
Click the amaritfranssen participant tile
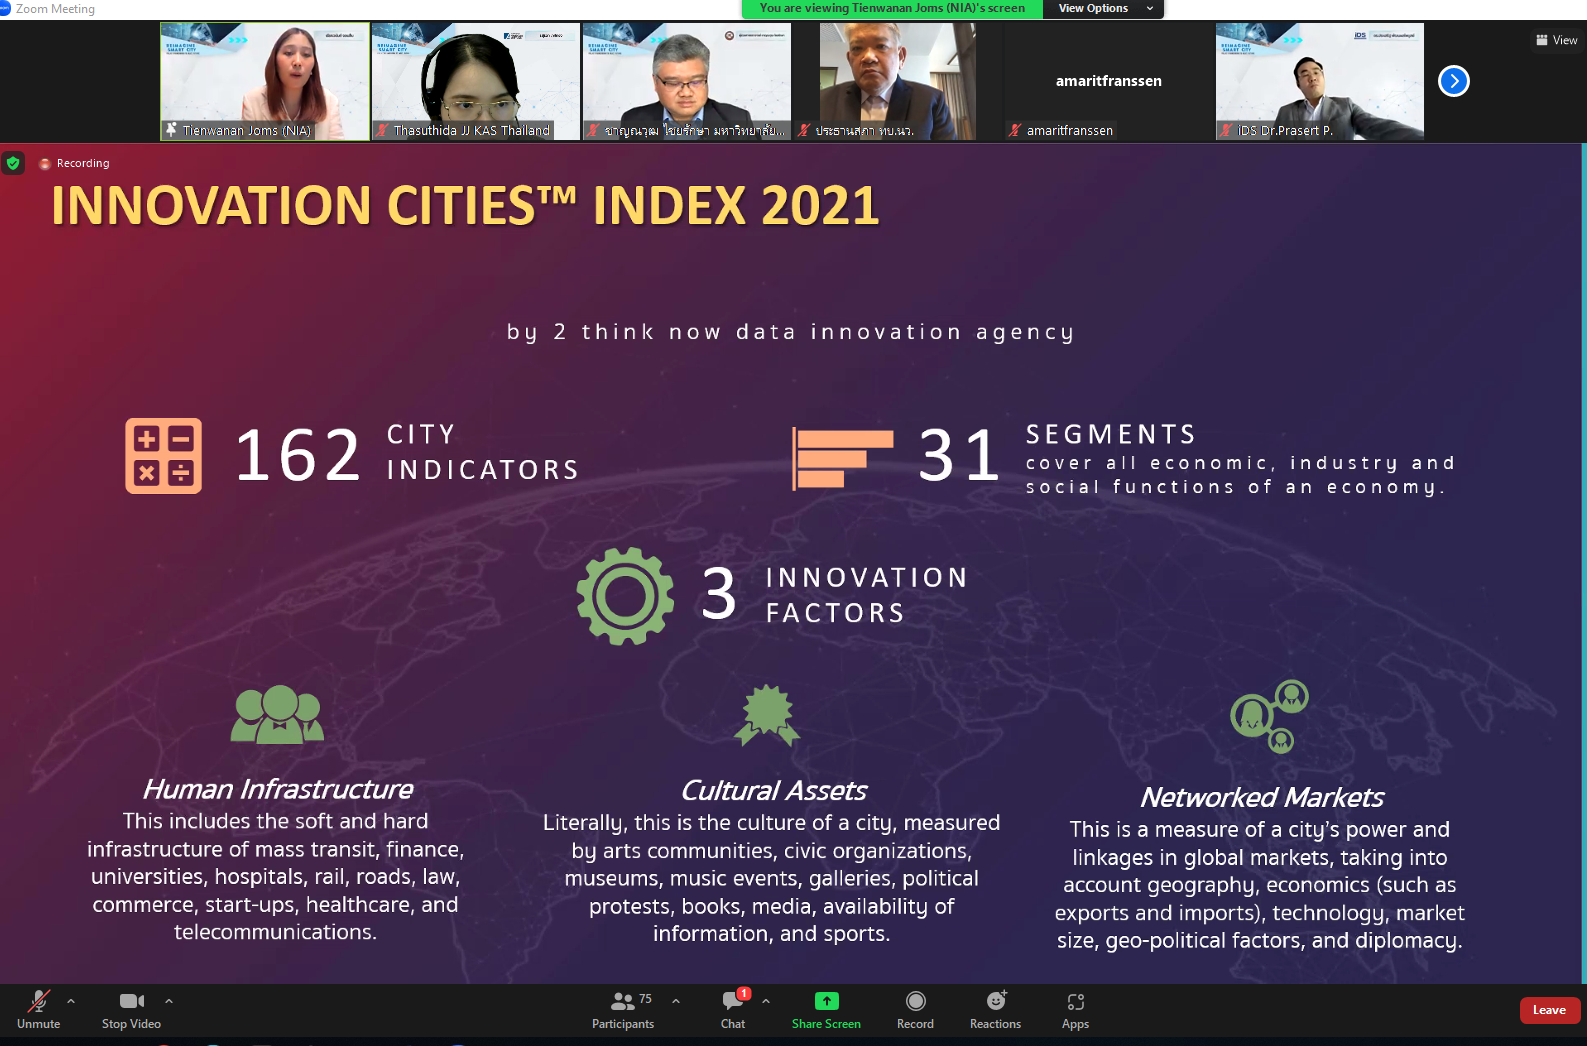pos(1108,80)
